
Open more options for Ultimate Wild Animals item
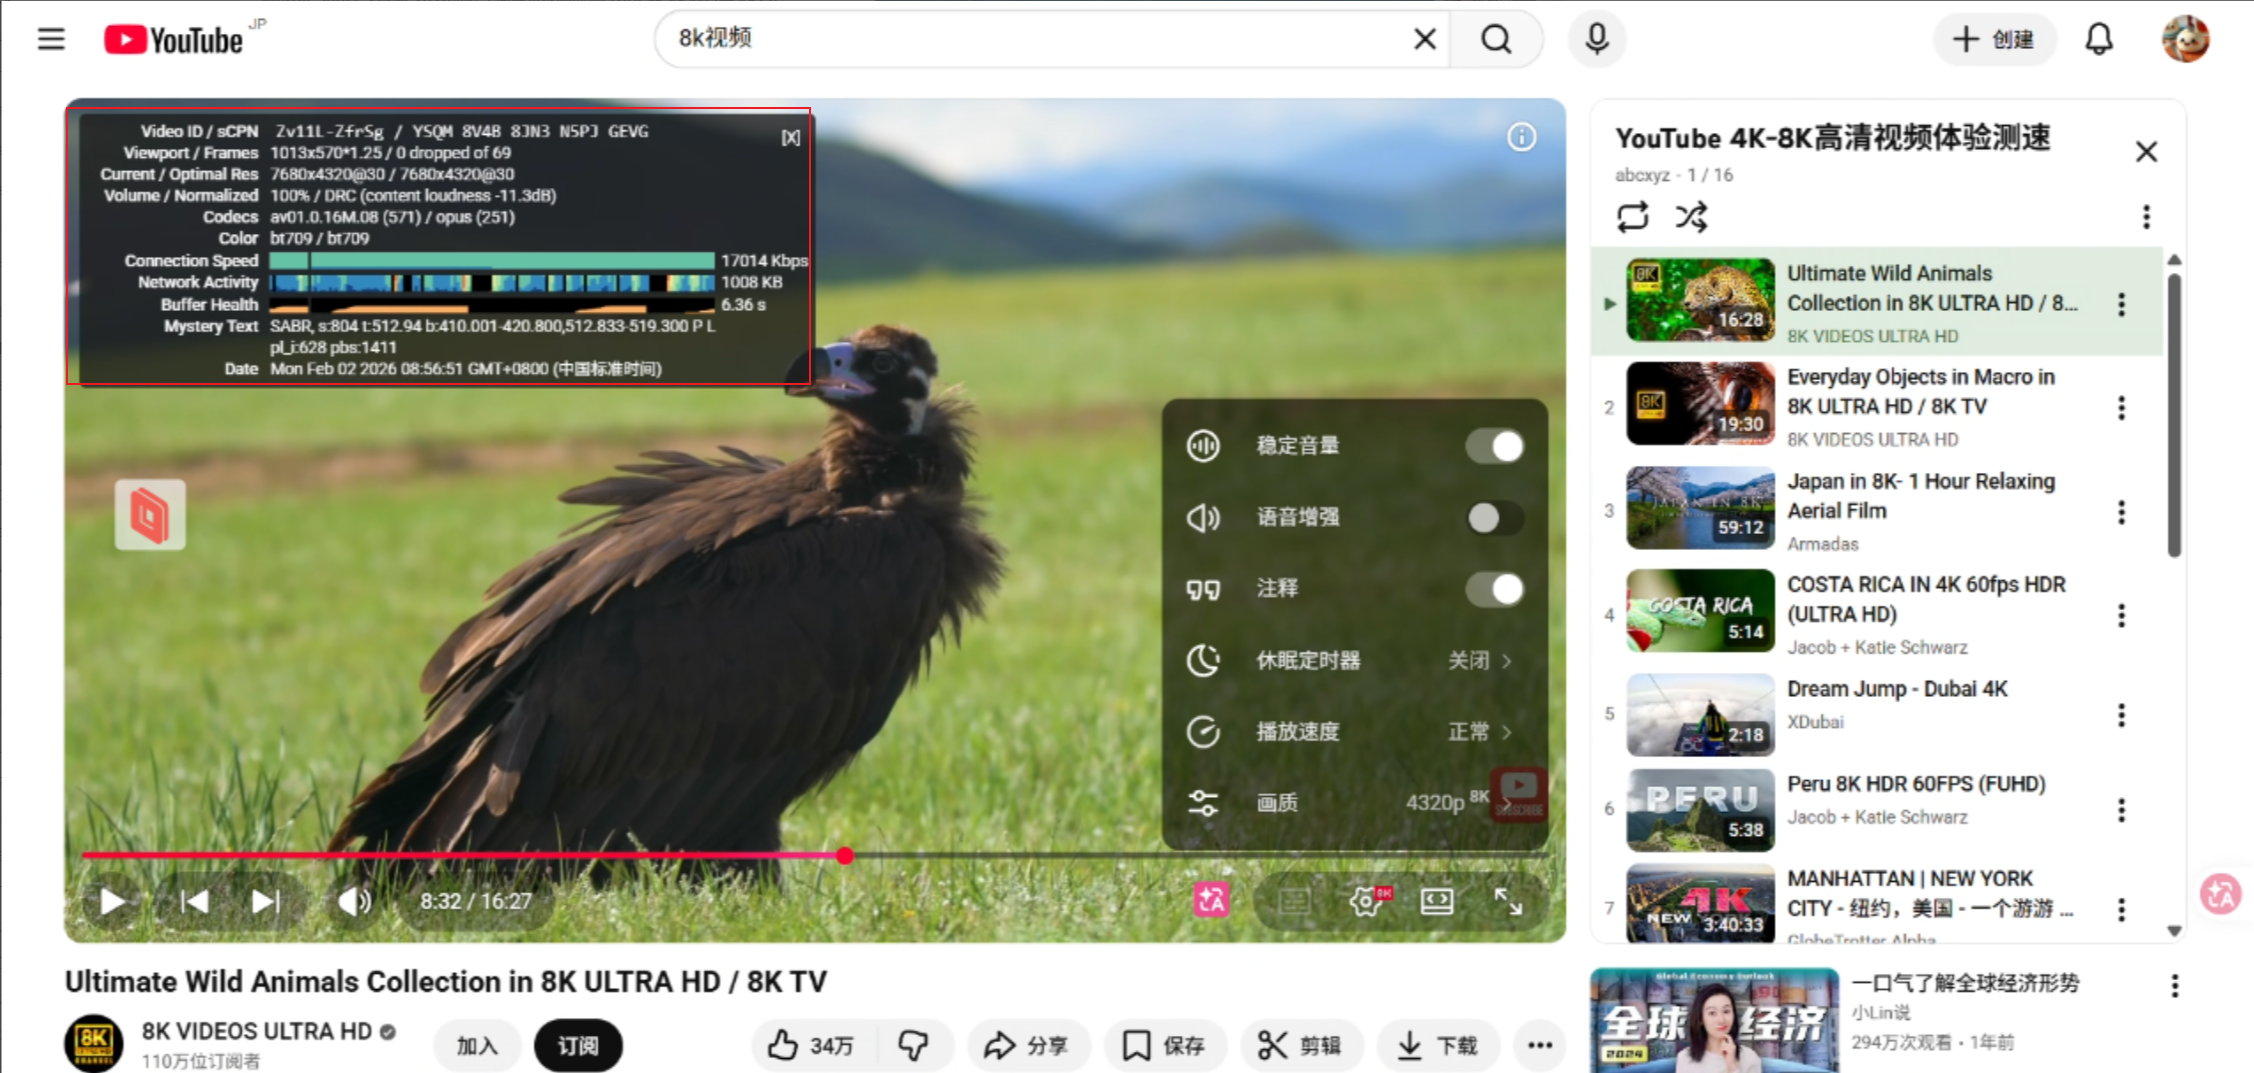(x=2121, y=304)
